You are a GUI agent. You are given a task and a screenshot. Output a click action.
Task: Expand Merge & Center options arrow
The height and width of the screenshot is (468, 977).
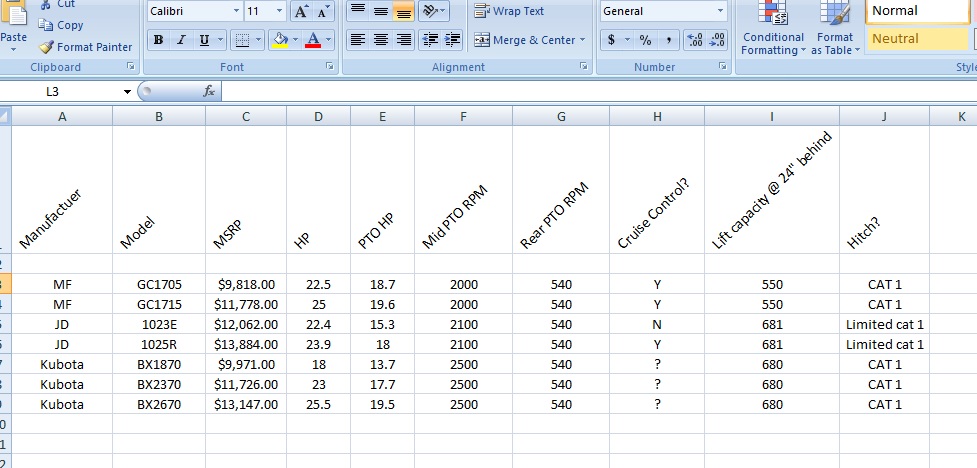click(x=583, y=40)
